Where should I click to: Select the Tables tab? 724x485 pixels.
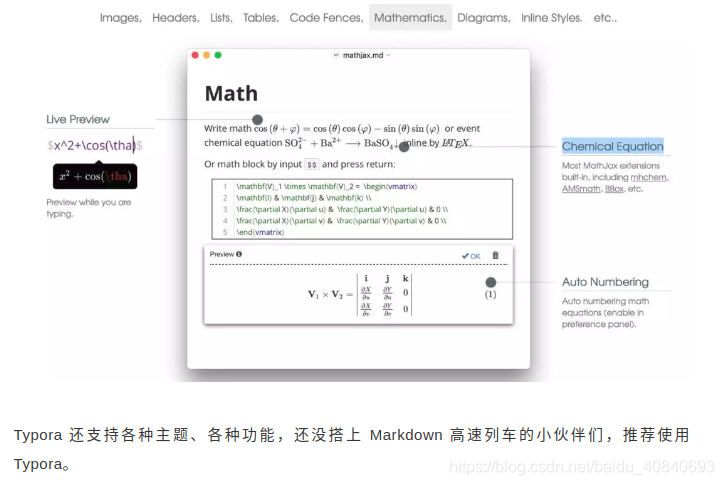[x=261, y=18]
